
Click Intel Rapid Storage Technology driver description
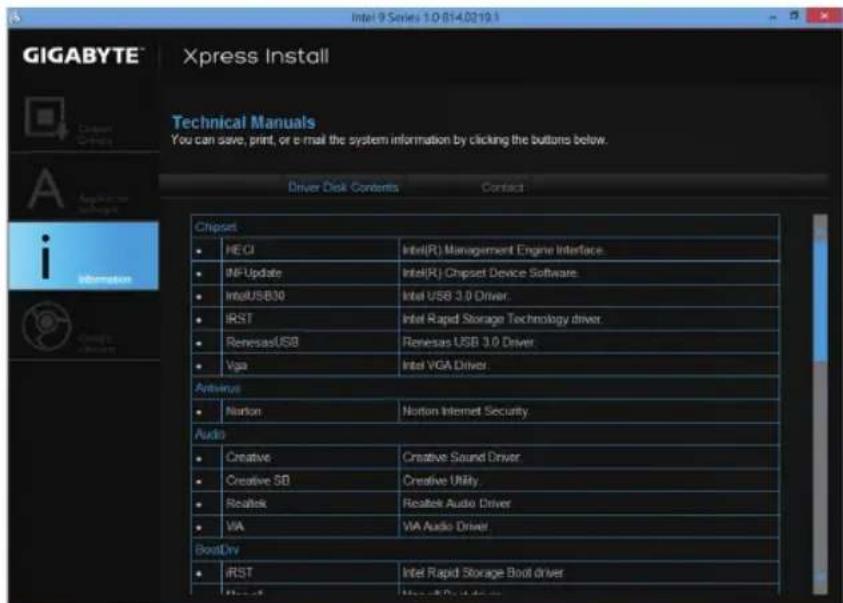502,320
